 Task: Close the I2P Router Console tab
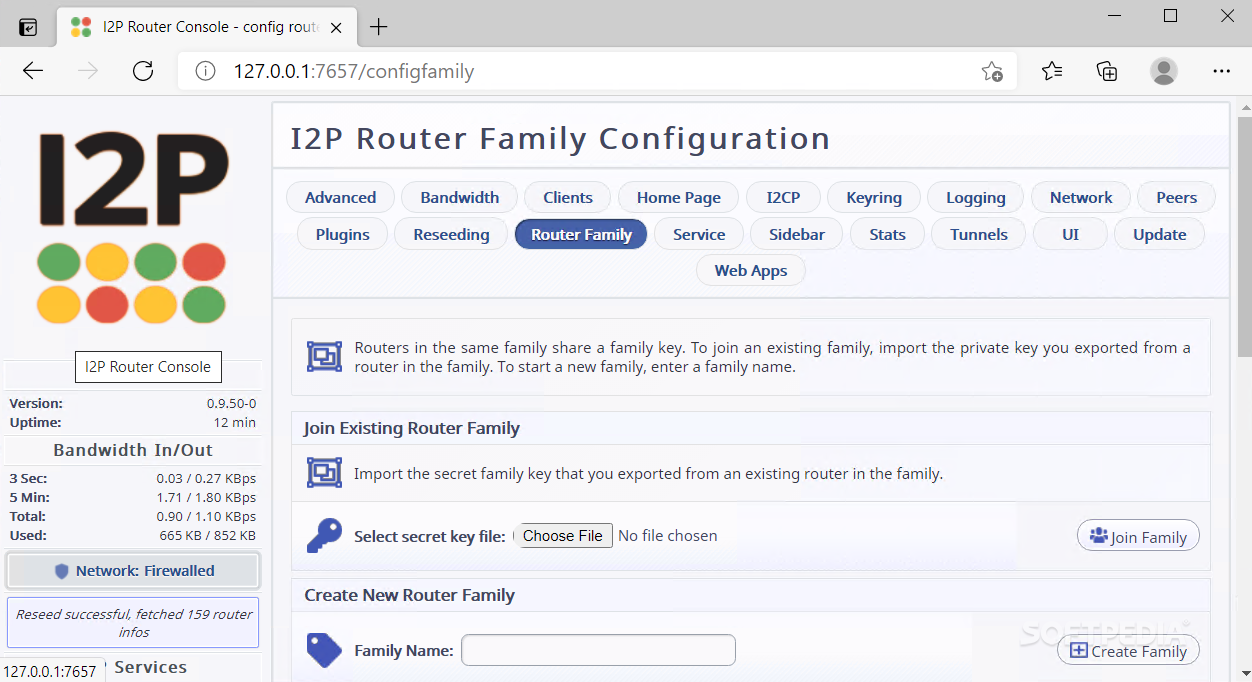[x=335, y=27]
